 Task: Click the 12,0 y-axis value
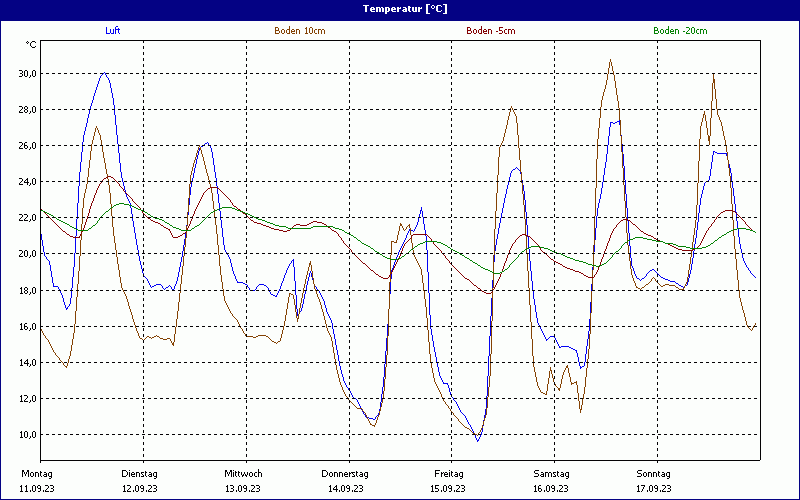(27, 398)
